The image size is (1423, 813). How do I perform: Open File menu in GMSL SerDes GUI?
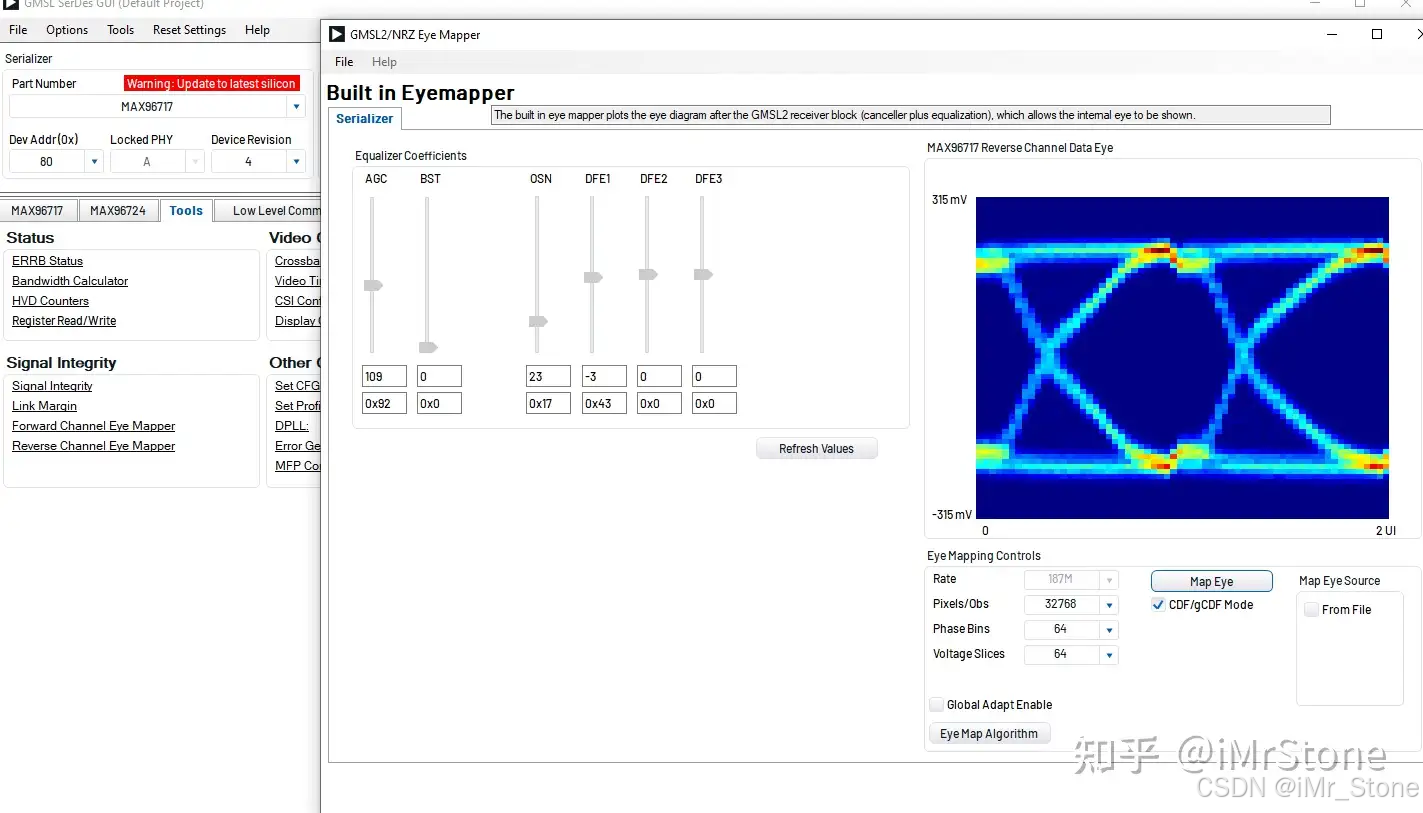click(18, 30)
